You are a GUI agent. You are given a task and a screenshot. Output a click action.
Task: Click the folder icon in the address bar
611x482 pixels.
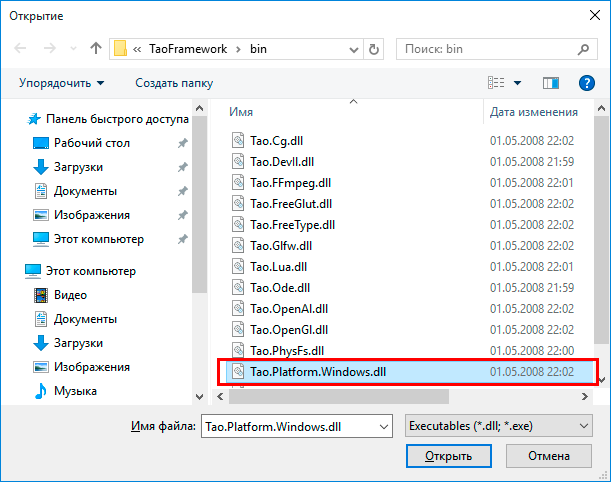coord(120,49)
